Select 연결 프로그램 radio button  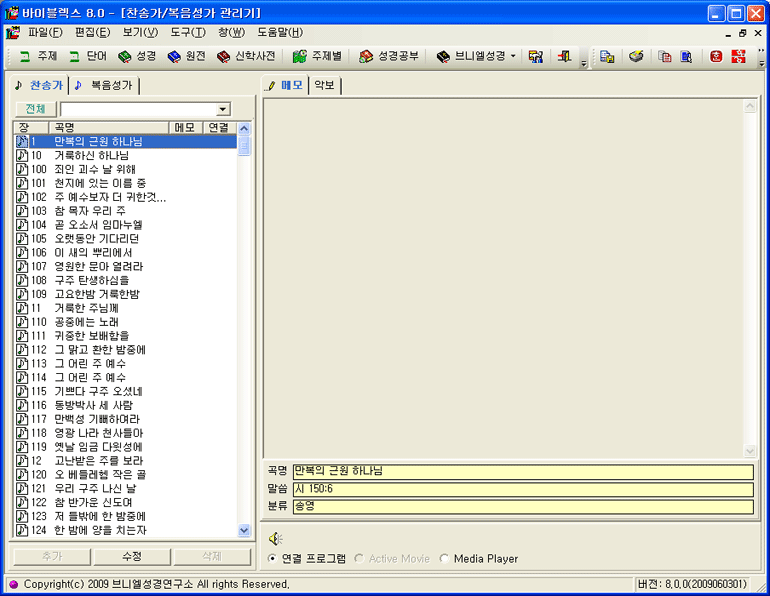(x=272, y=559)
